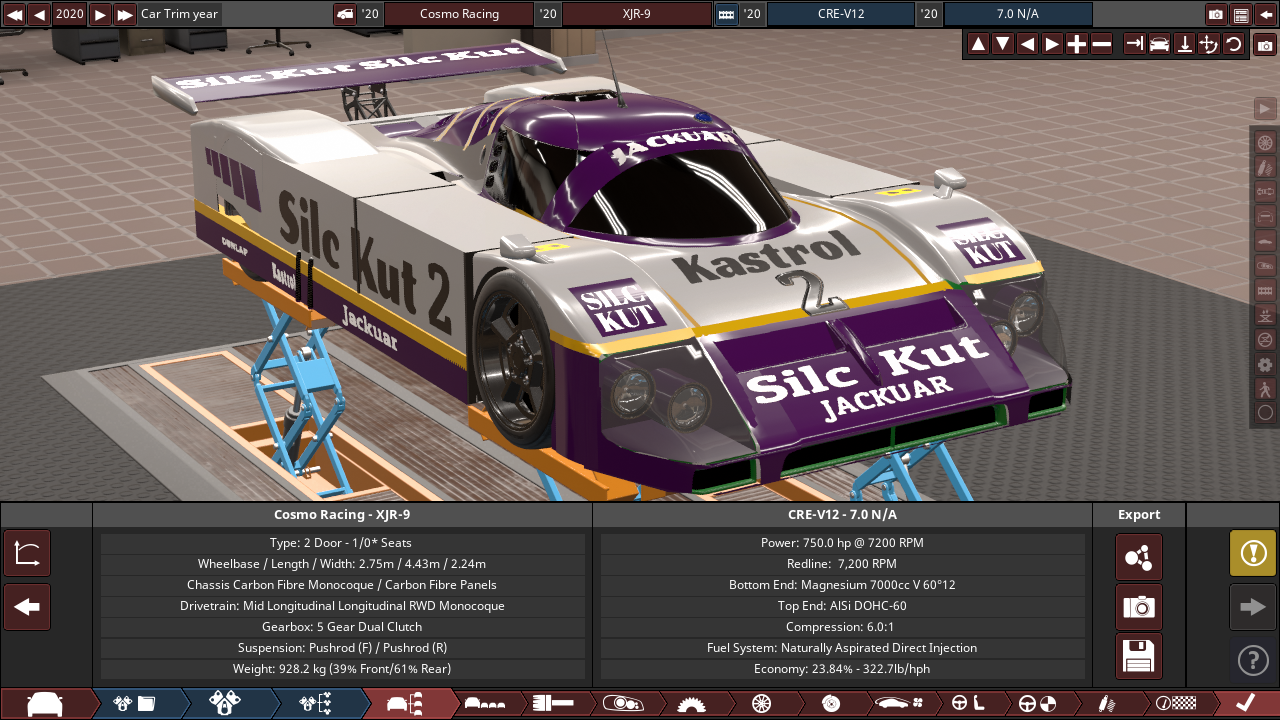Save with the floppy disk button
The height and width of the screenshot is (720, 1280).
[x=1139, y=656]
